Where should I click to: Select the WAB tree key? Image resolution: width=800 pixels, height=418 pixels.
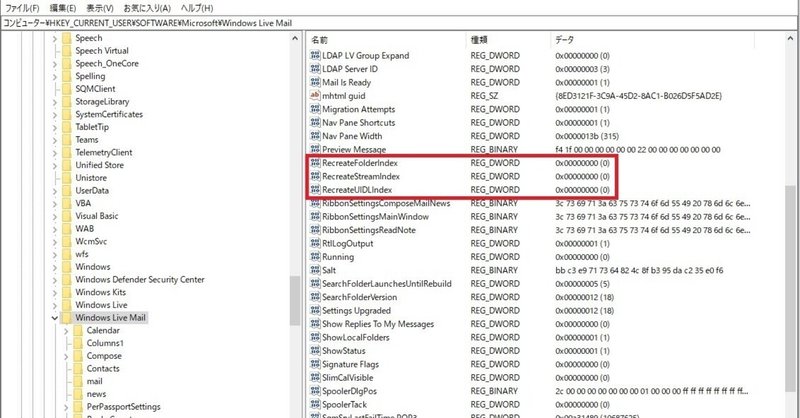[x=85, y=229]
